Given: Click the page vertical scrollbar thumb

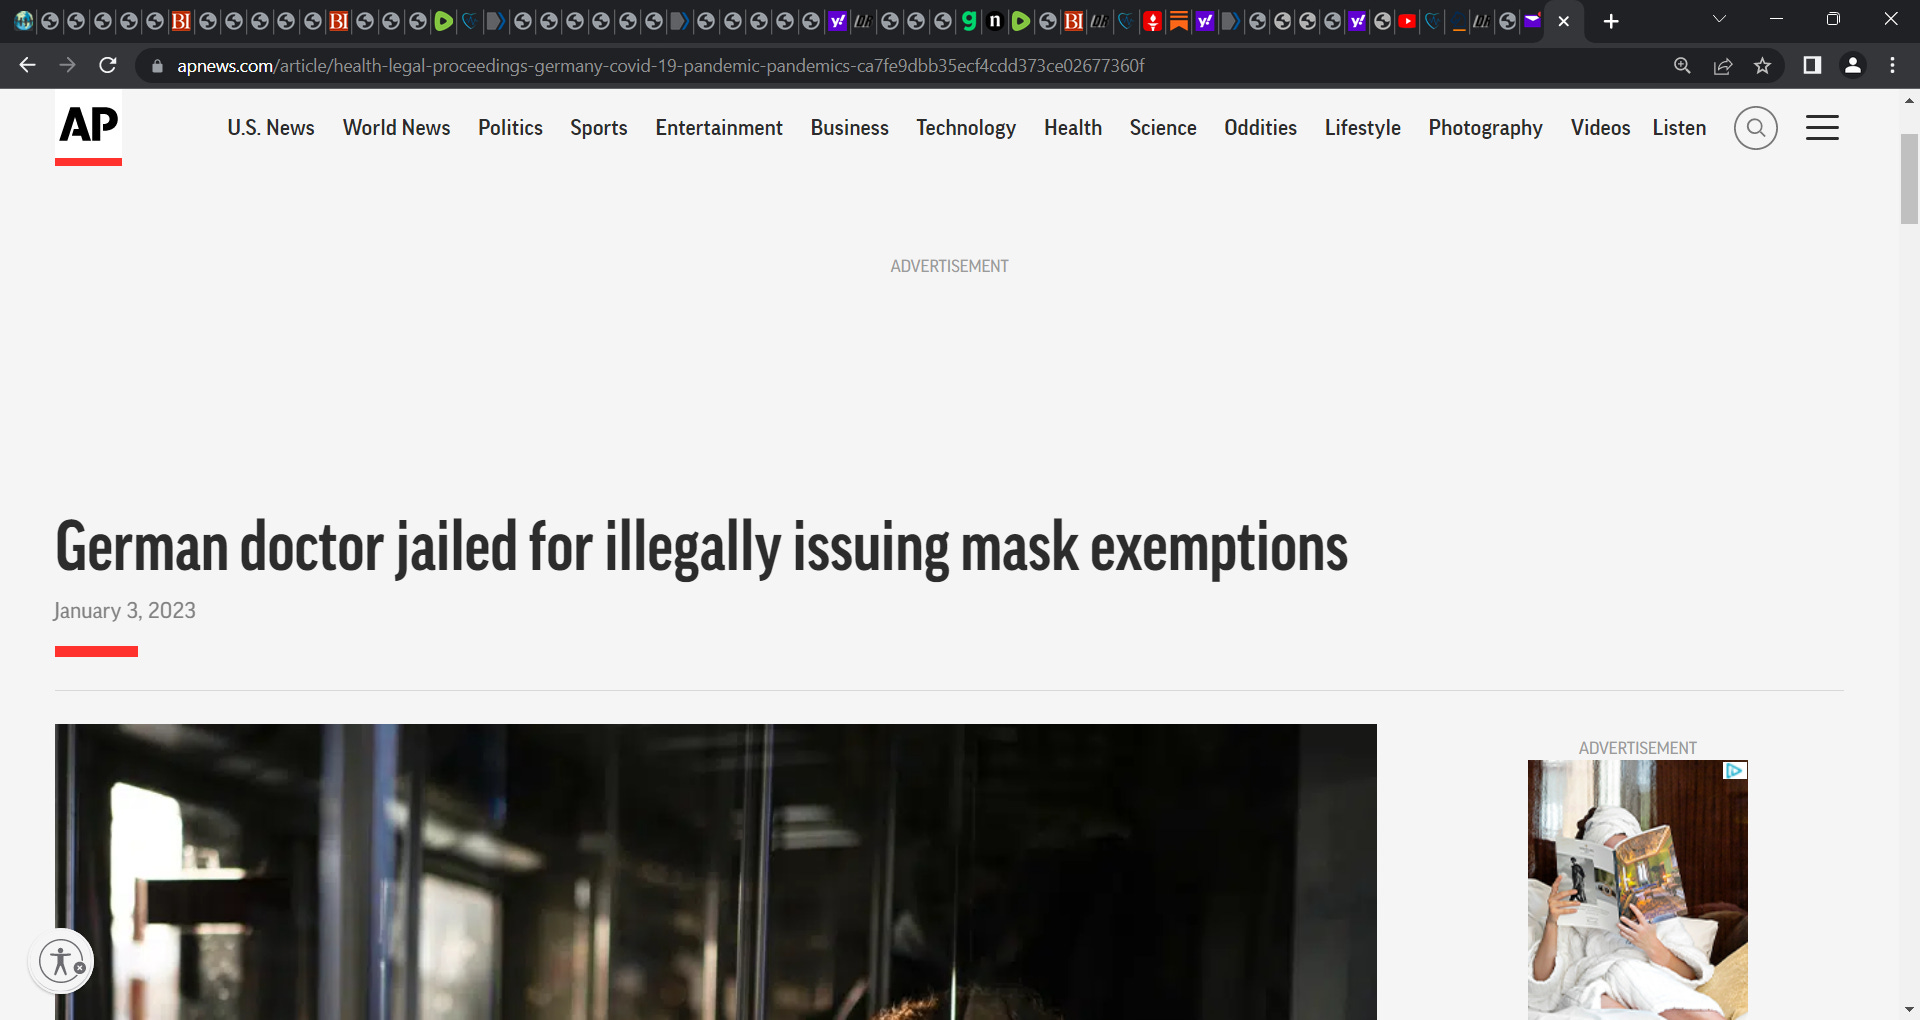Looking at the screenshot, I should click(x=1909, y=178).
